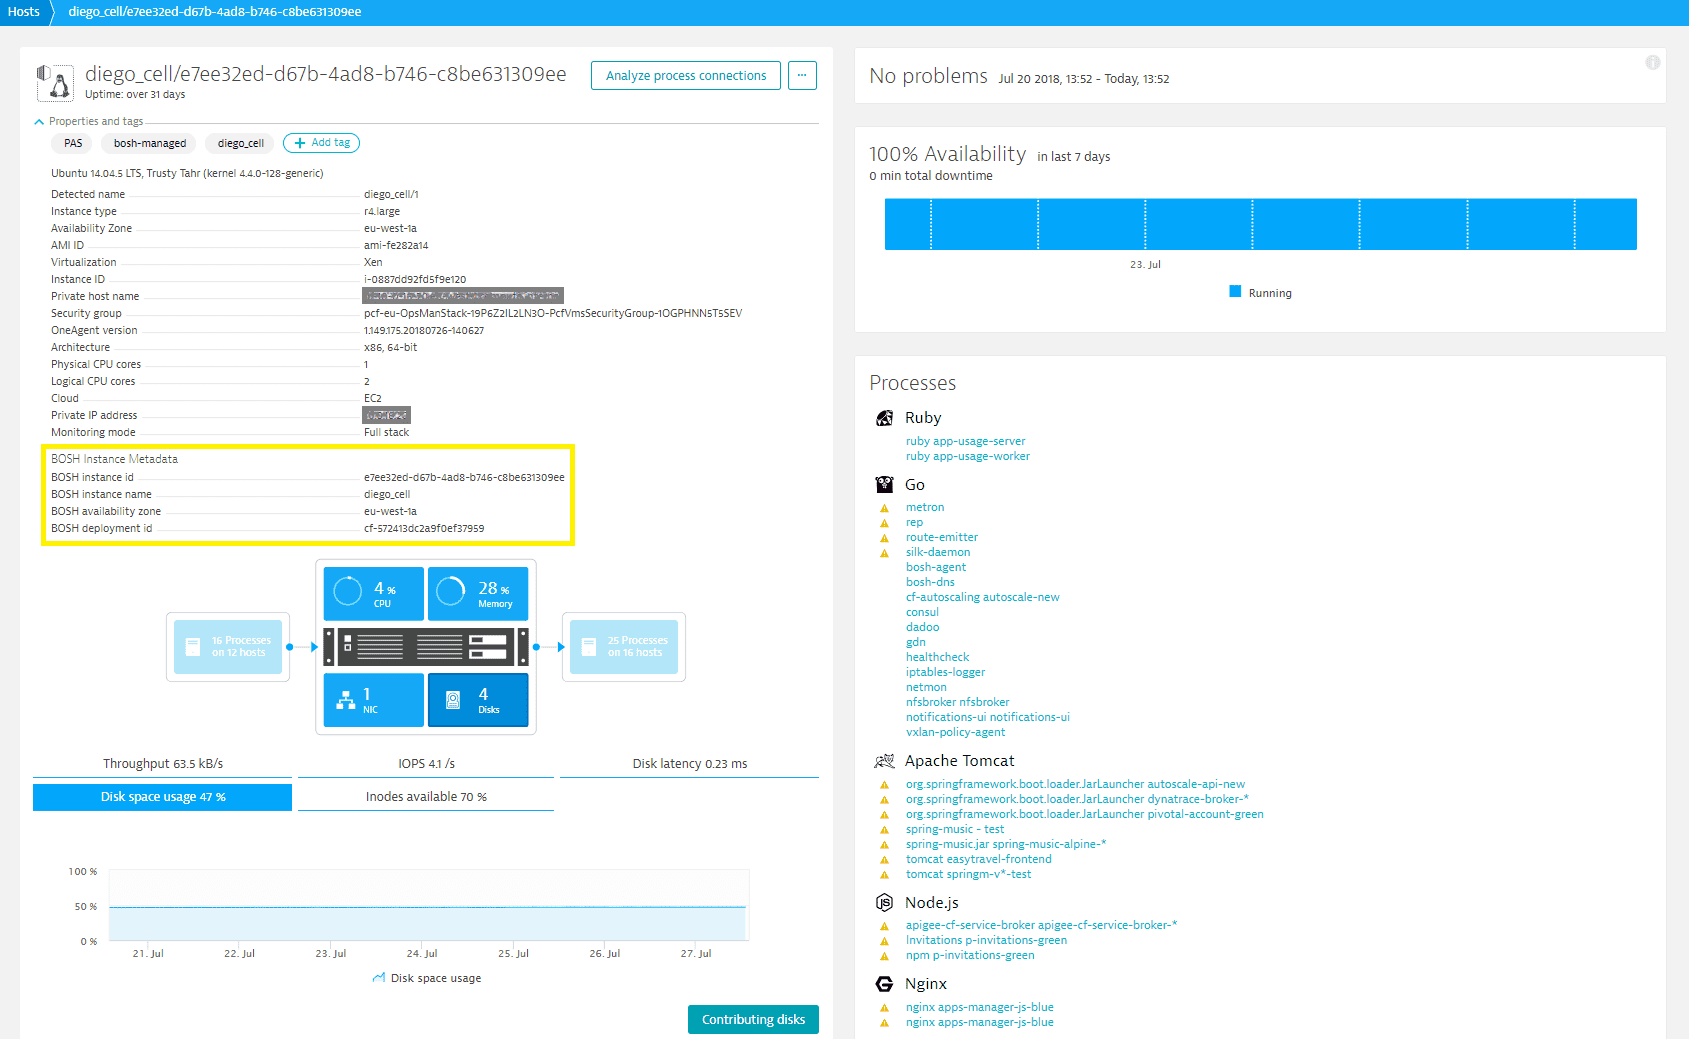Click the Linux host icon beside title
Viewport: 1689px width, 1039px height.
click(x=55, y=83)
